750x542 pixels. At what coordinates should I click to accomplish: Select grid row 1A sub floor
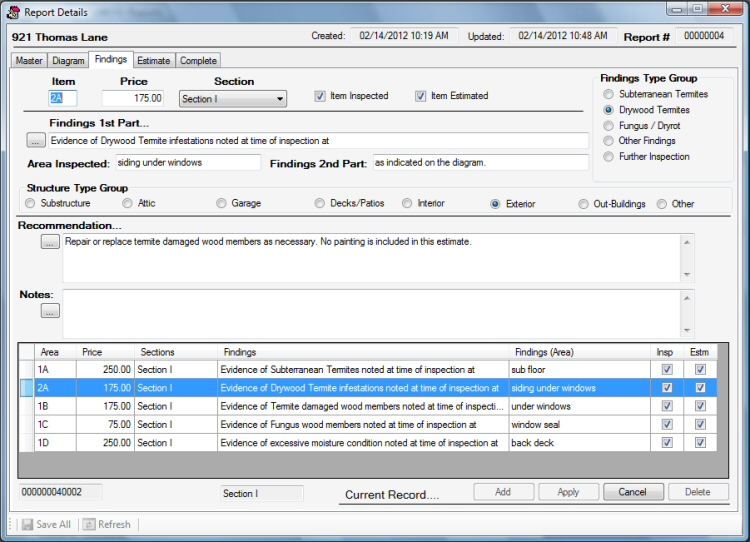click(368, 370)
